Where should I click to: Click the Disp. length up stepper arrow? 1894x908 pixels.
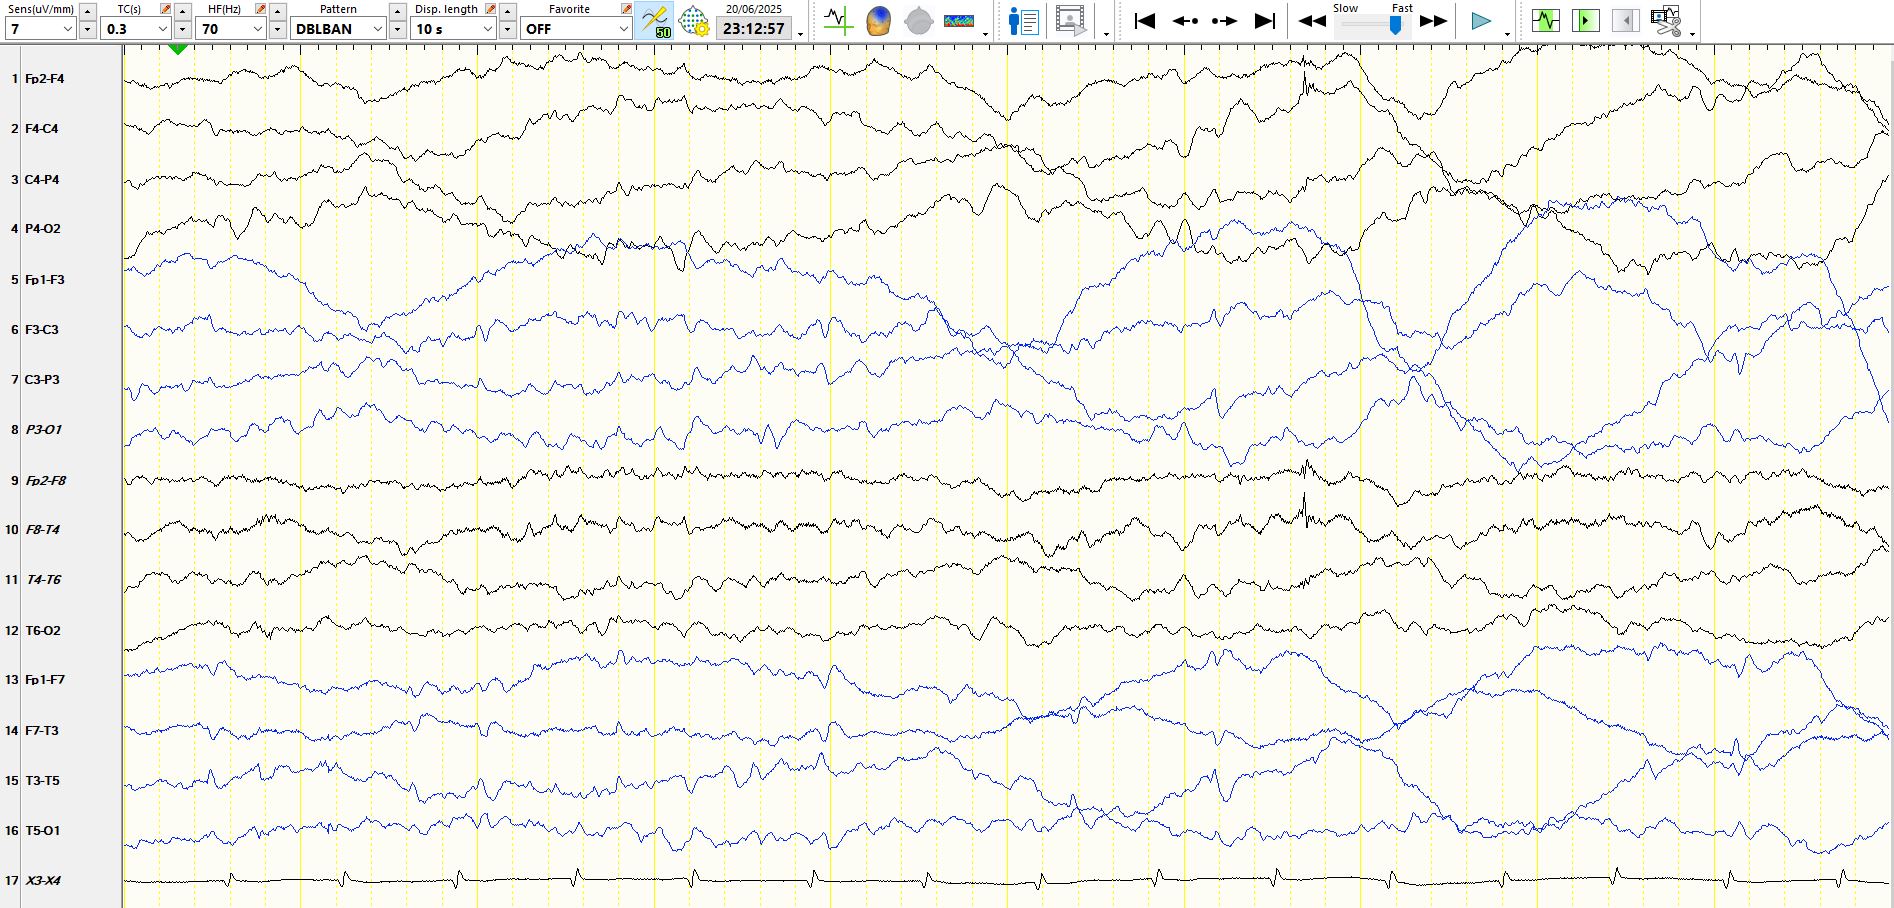[x=508, y=10]
